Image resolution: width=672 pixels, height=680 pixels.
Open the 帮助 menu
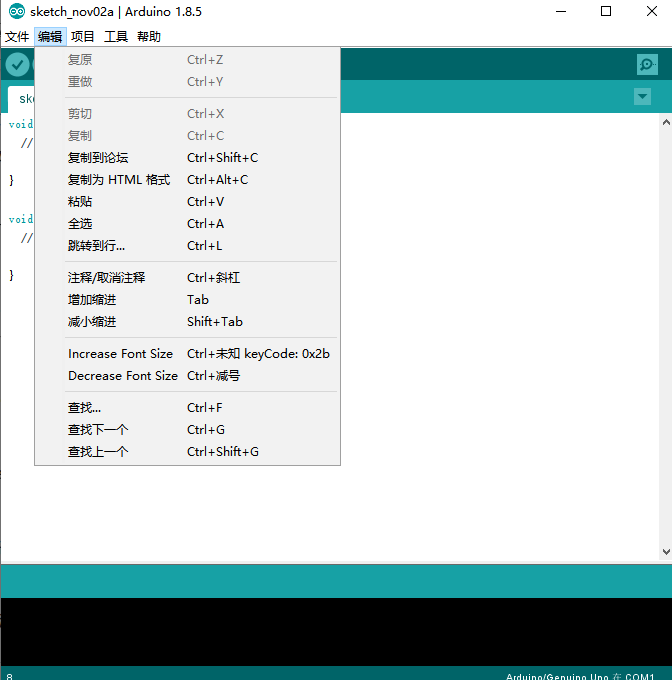coord(149,37)
